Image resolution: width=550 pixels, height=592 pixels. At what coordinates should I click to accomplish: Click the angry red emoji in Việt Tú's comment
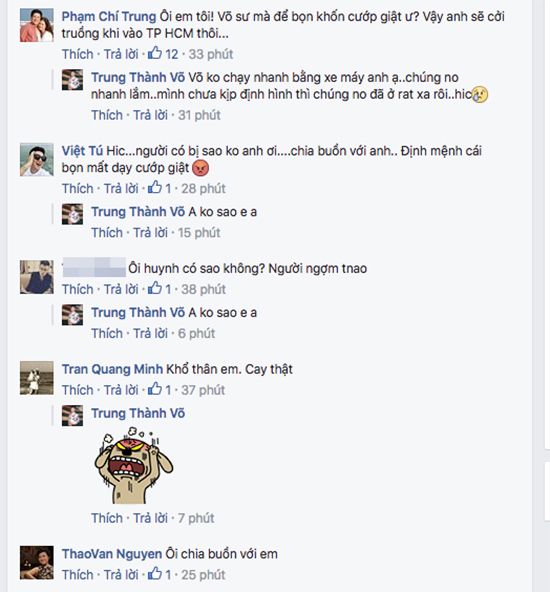pos(200,168)
